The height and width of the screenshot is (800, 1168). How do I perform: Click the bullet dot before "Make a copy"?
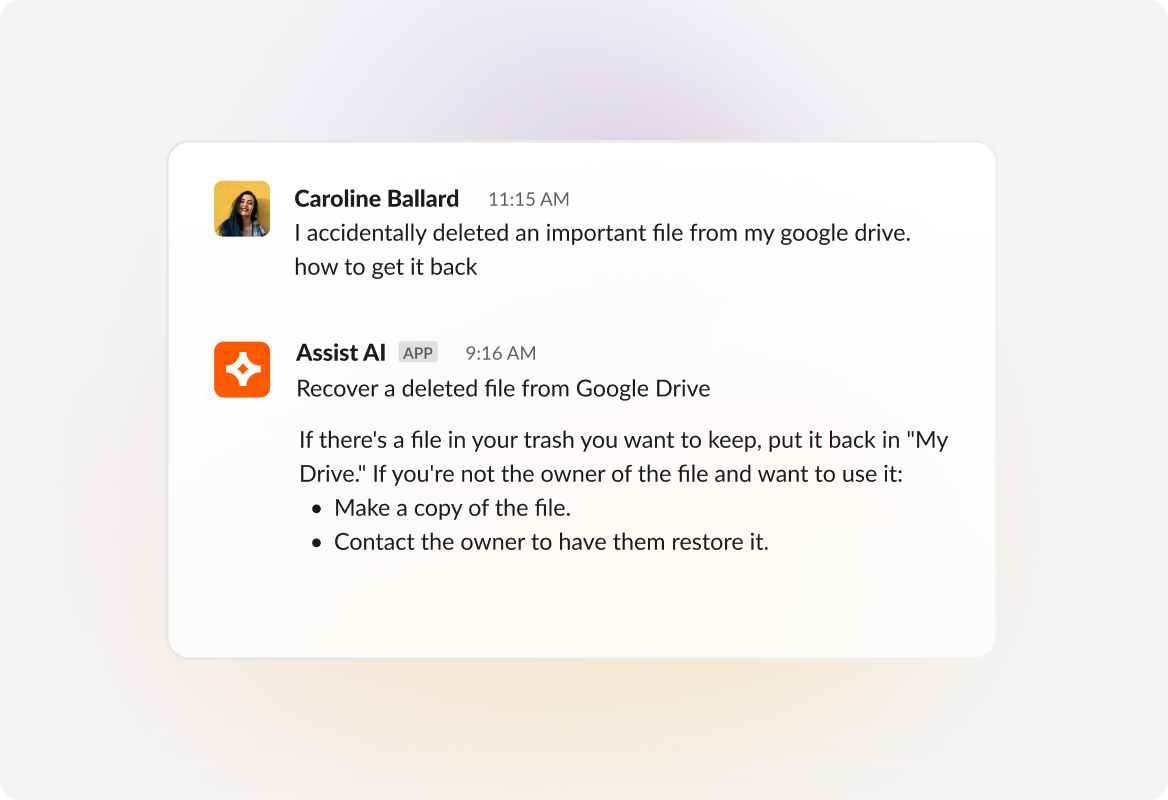point(317,509)
